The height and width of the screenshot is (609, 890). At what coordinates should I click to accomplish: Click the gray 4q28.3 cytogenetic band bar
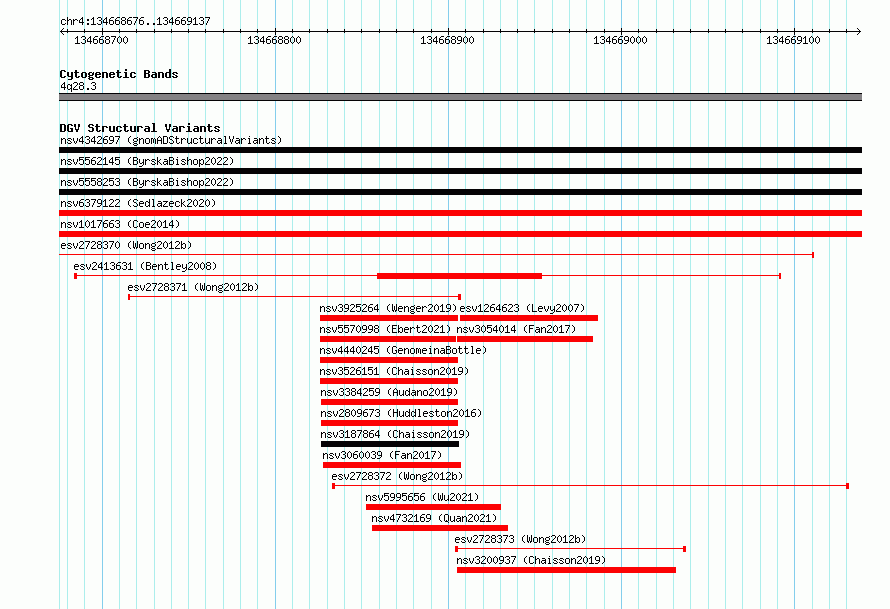point(460,97)
